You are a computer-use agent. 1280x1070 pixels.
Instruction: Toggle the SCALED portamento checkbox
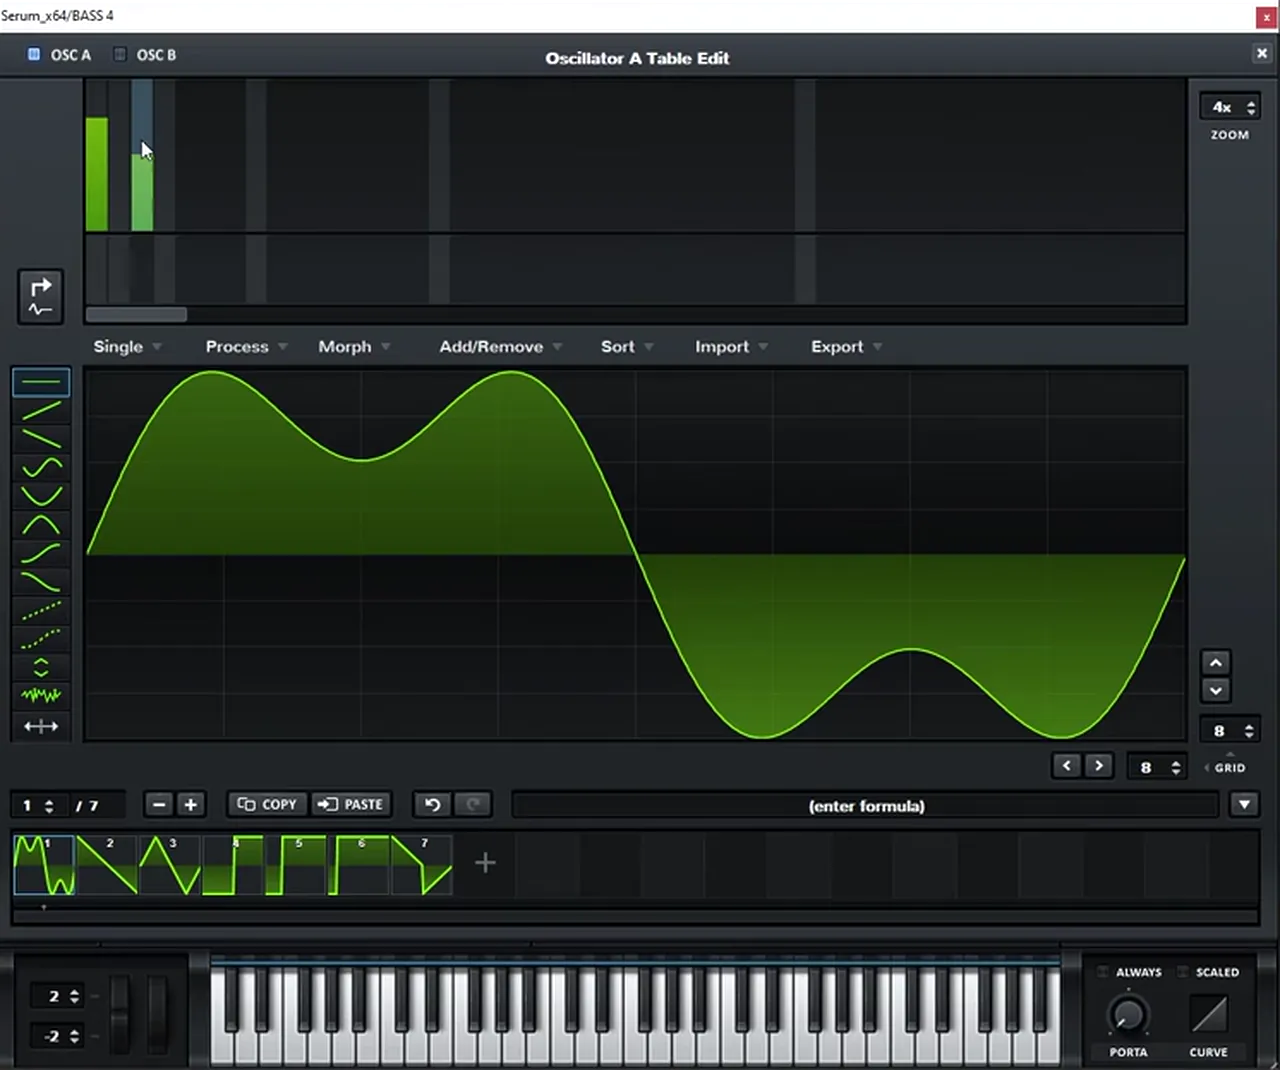1183,972
